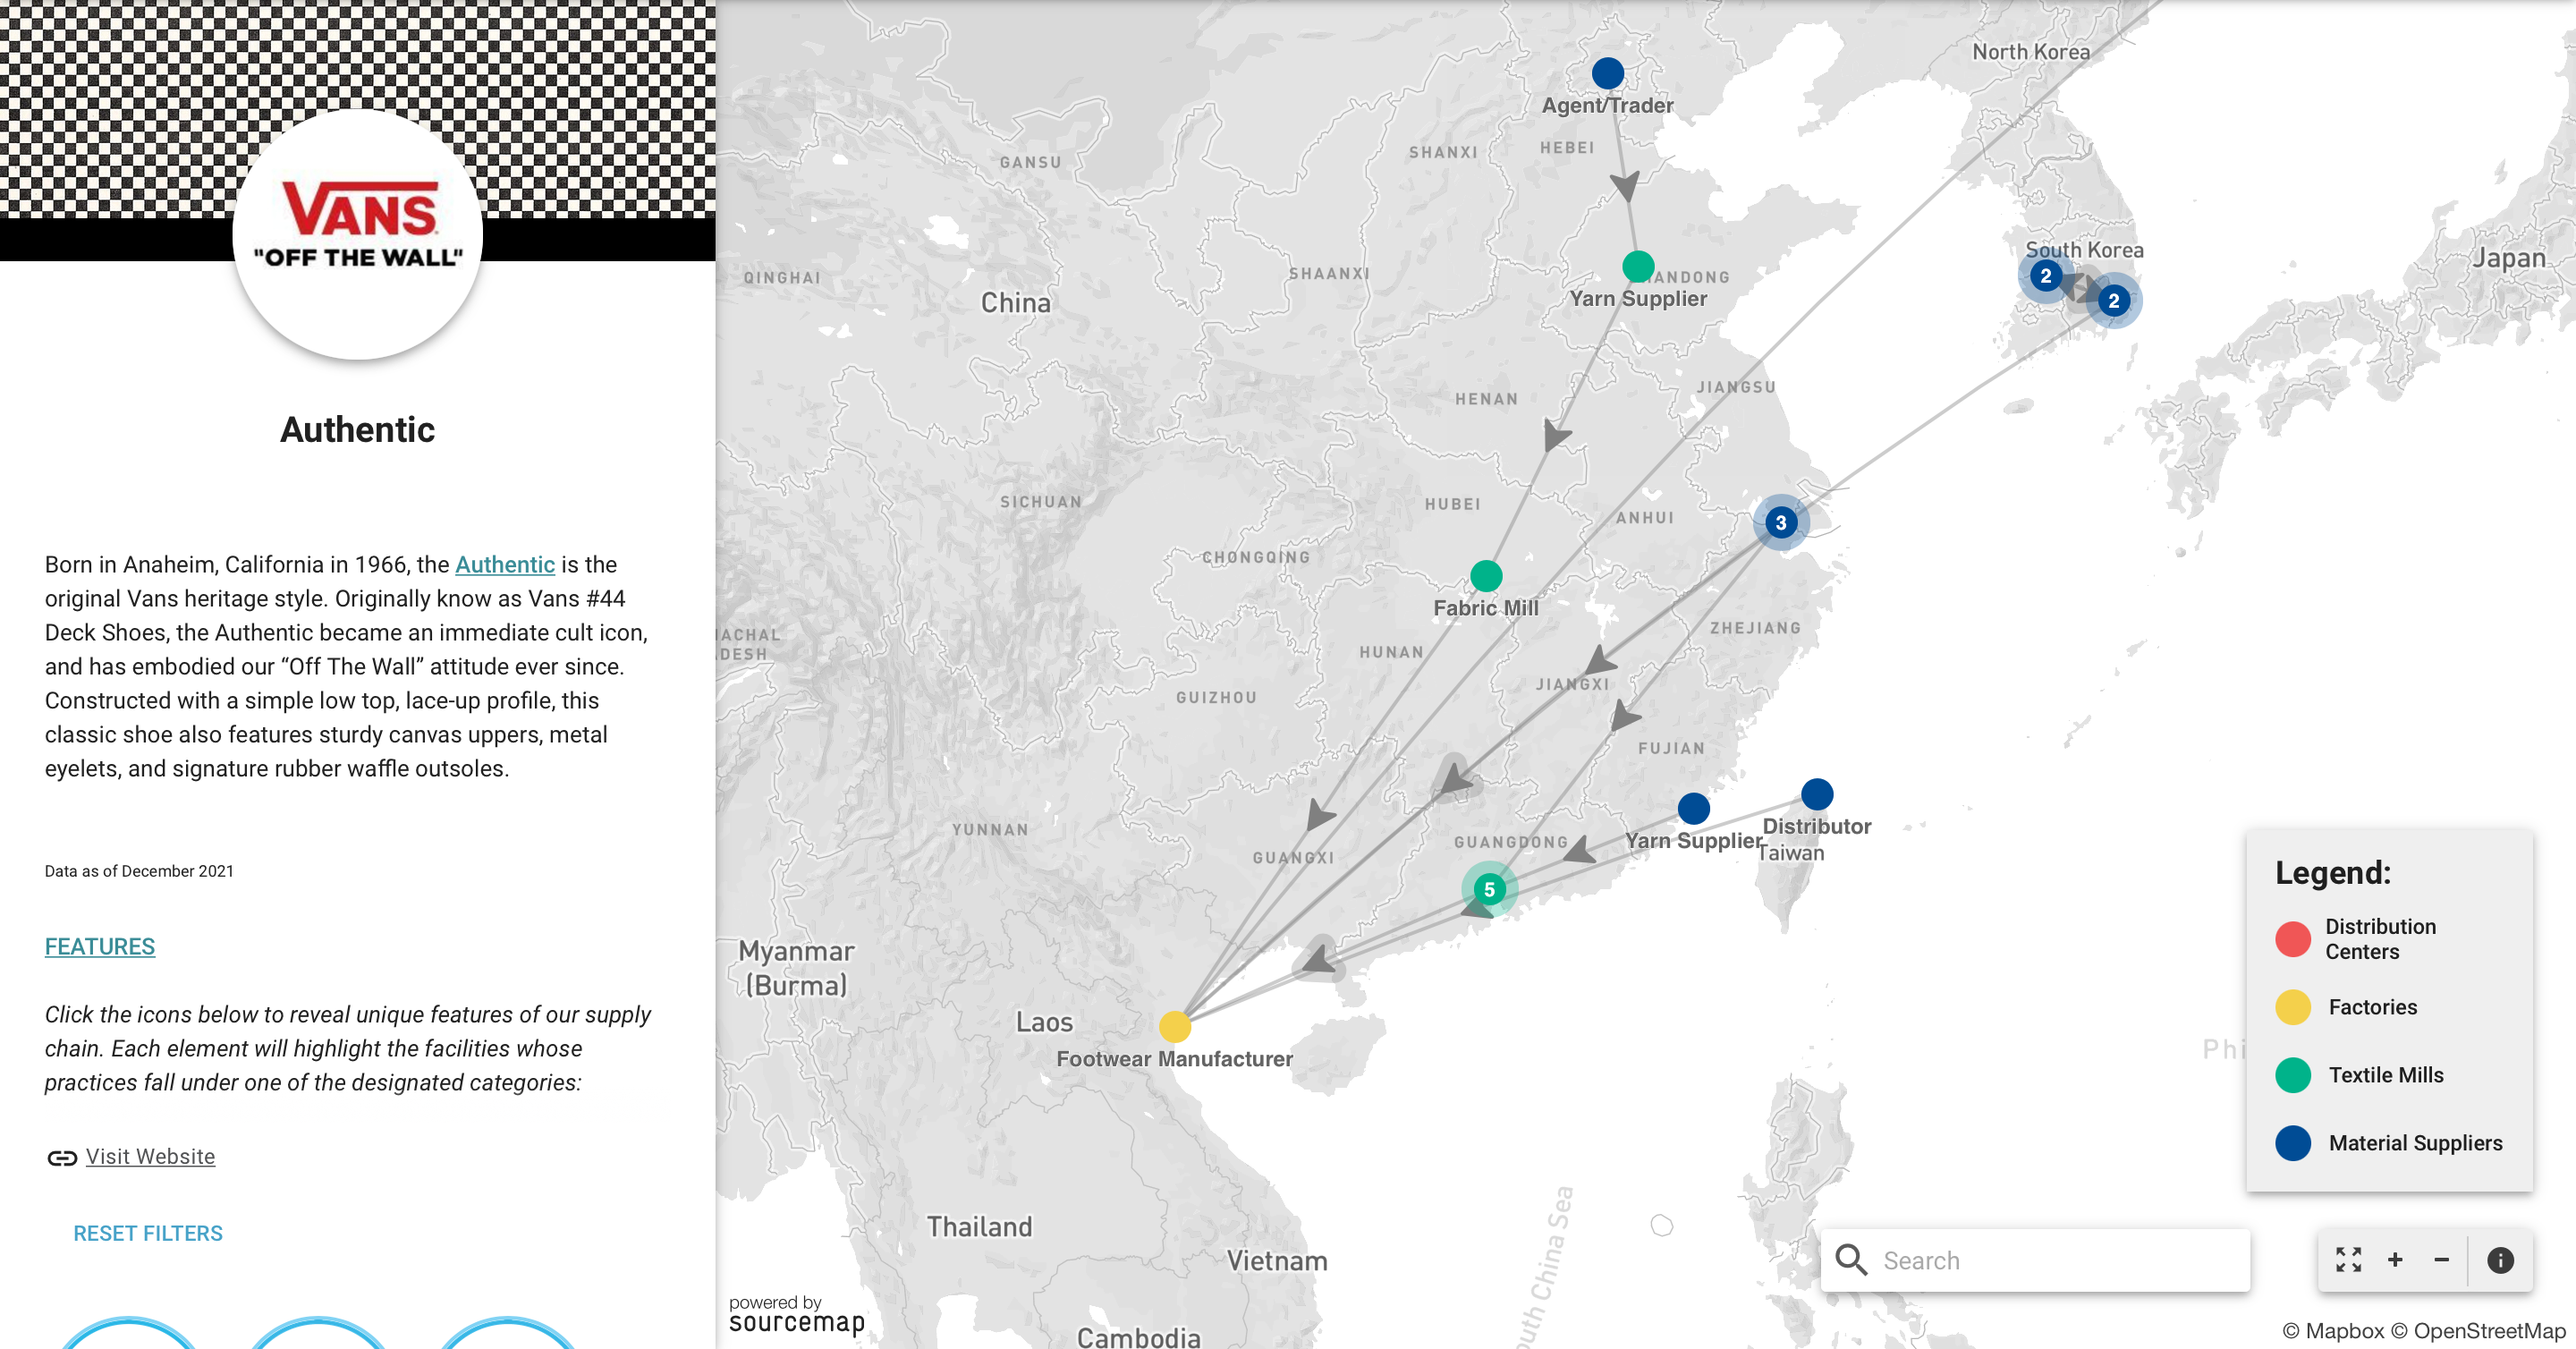The width and height of the screenshot is (2576, 1349).
Task: Click the Fabric Mill map label
Action: click(1486, 608)
